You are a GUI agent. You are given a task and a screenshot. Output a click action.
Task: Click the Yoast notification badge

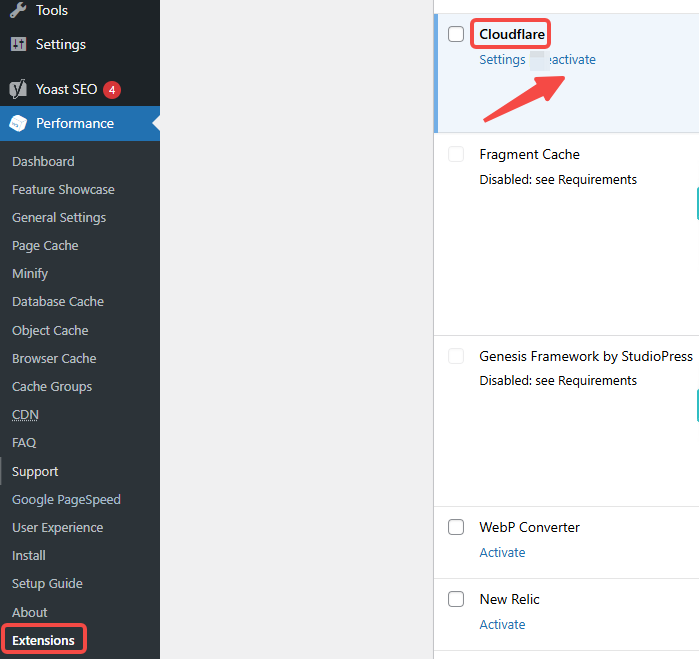pos(112,89)
